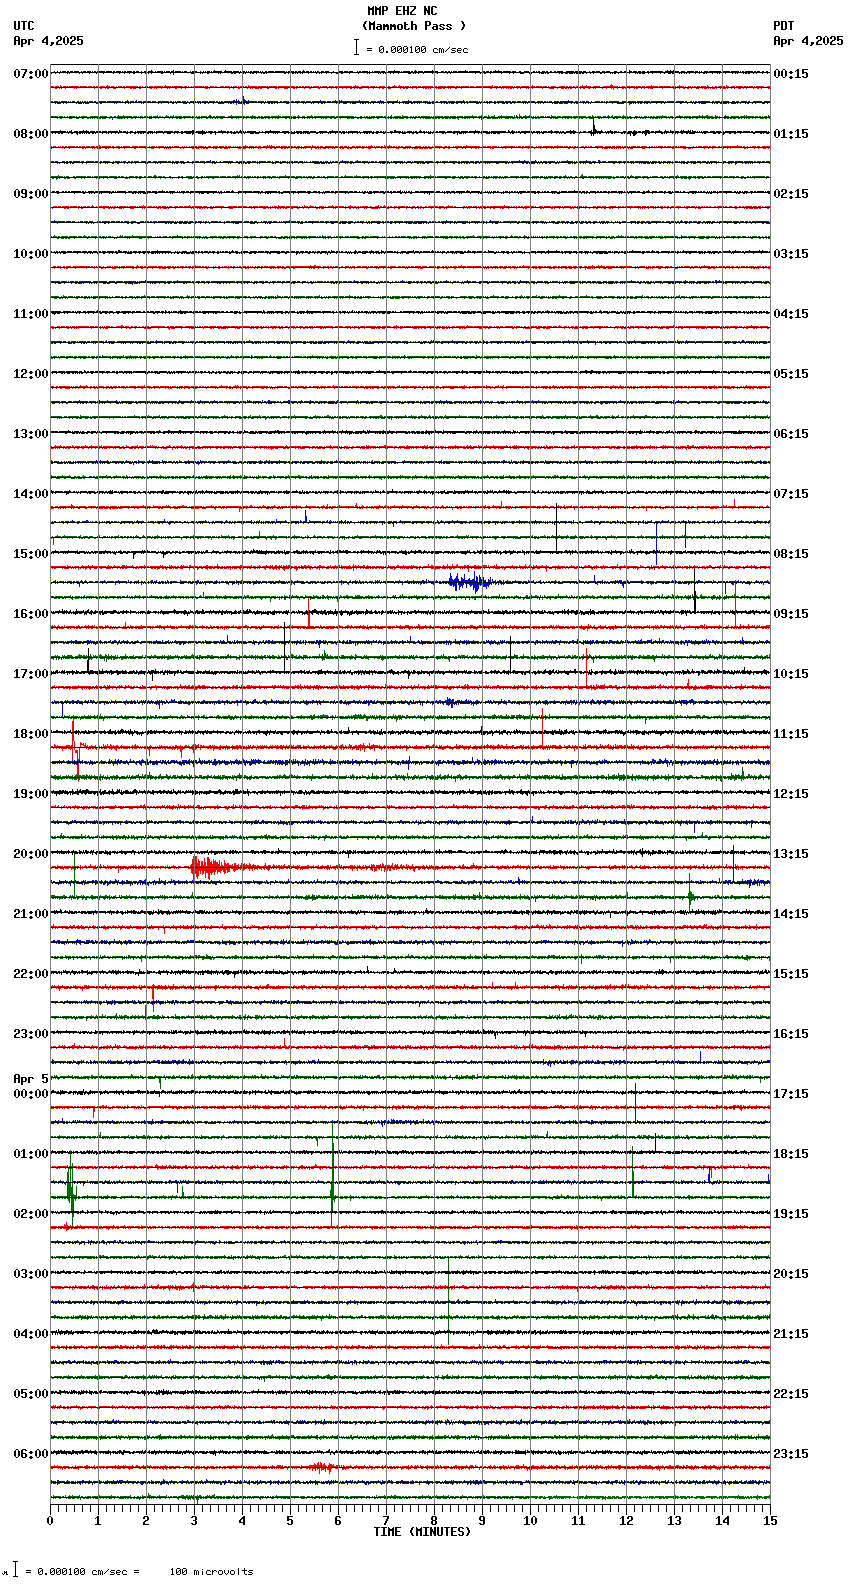850x1584 pixels.
Task: Click the 05:15 PDT time label
Action: coord(791,374)
